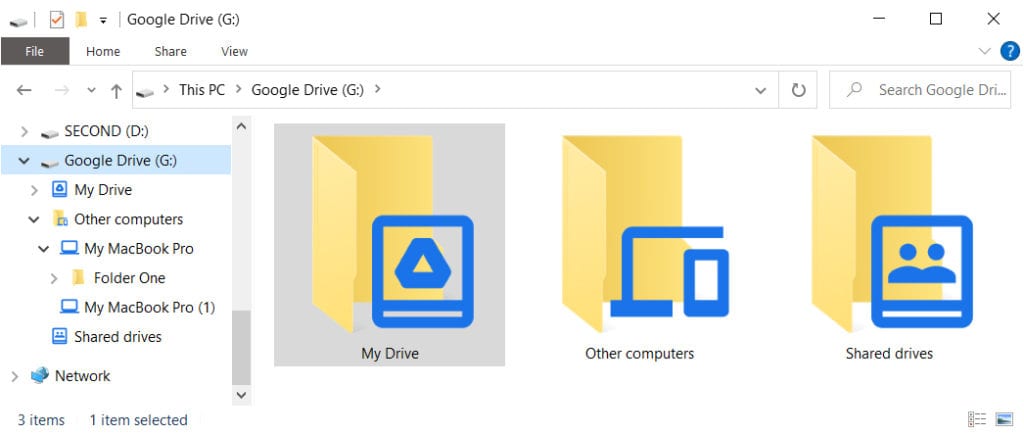The image size is (1024, 435).
Task: Open the Other computers folder icon
Action: tap(645, 232)
